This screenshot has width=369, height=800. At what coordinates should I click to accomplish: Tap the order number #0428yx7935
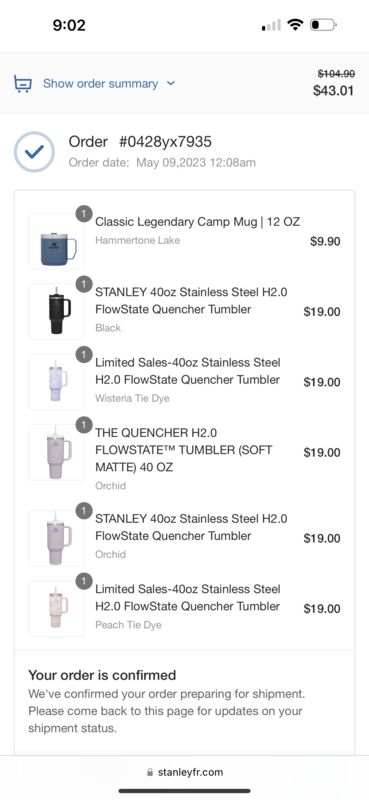(x=165, y=142)
